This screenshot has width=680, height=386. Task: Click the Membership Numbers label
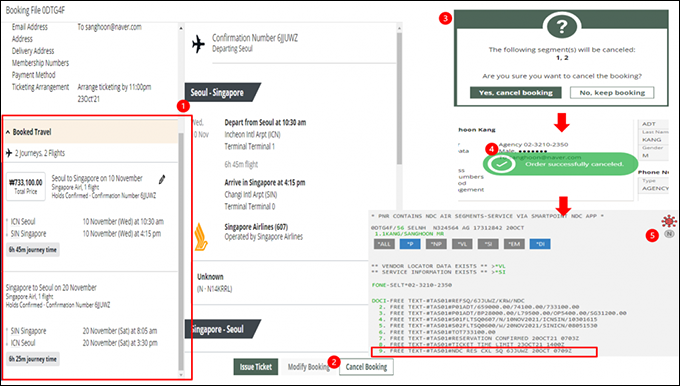[40, 63]
